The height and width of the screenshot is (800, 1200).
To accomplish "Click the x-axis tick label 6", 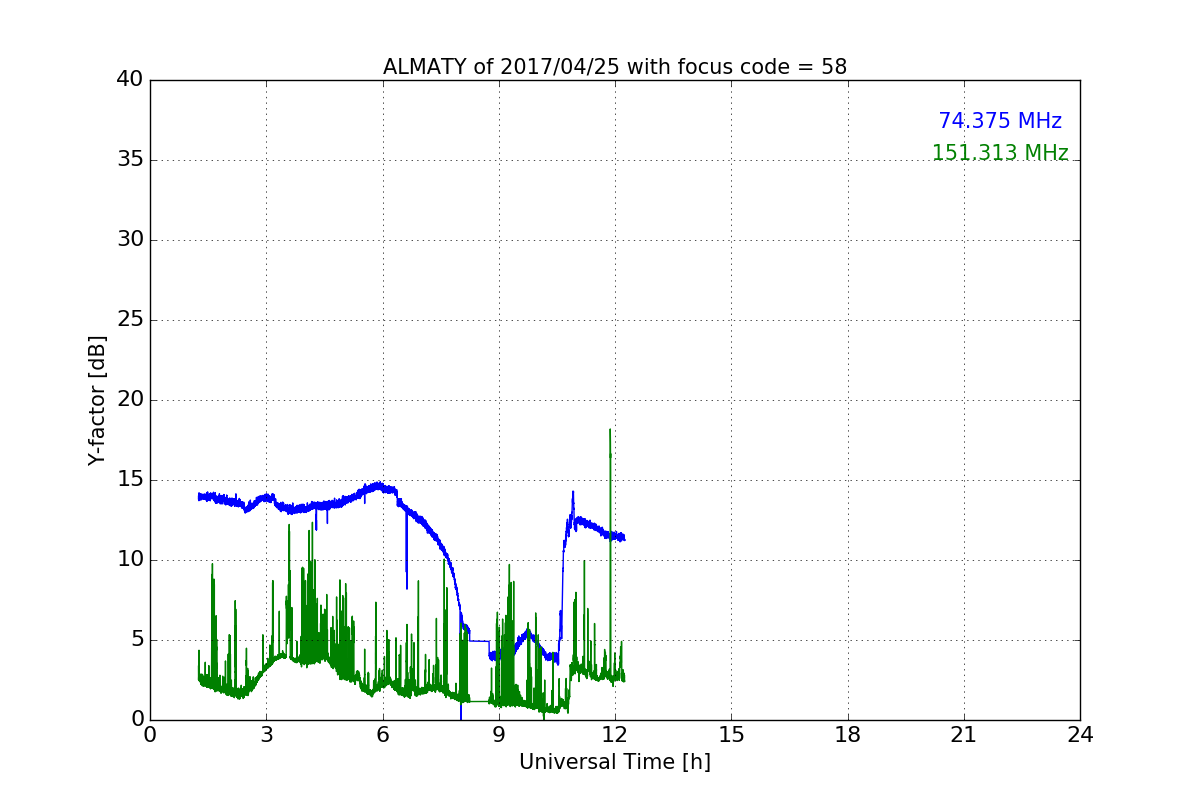I will (x=383, y=734).
